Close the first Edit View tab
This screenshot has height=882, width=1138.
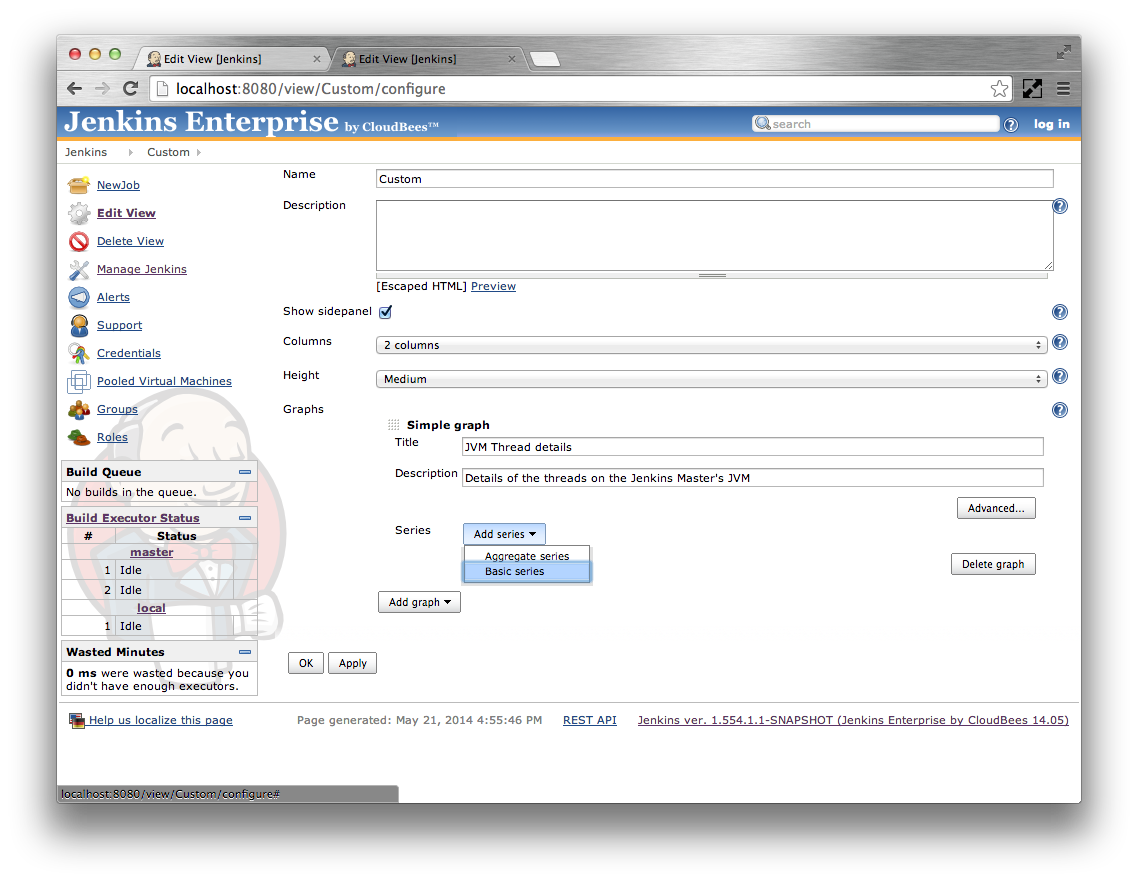pyautogui.click(x=316, y=60)
